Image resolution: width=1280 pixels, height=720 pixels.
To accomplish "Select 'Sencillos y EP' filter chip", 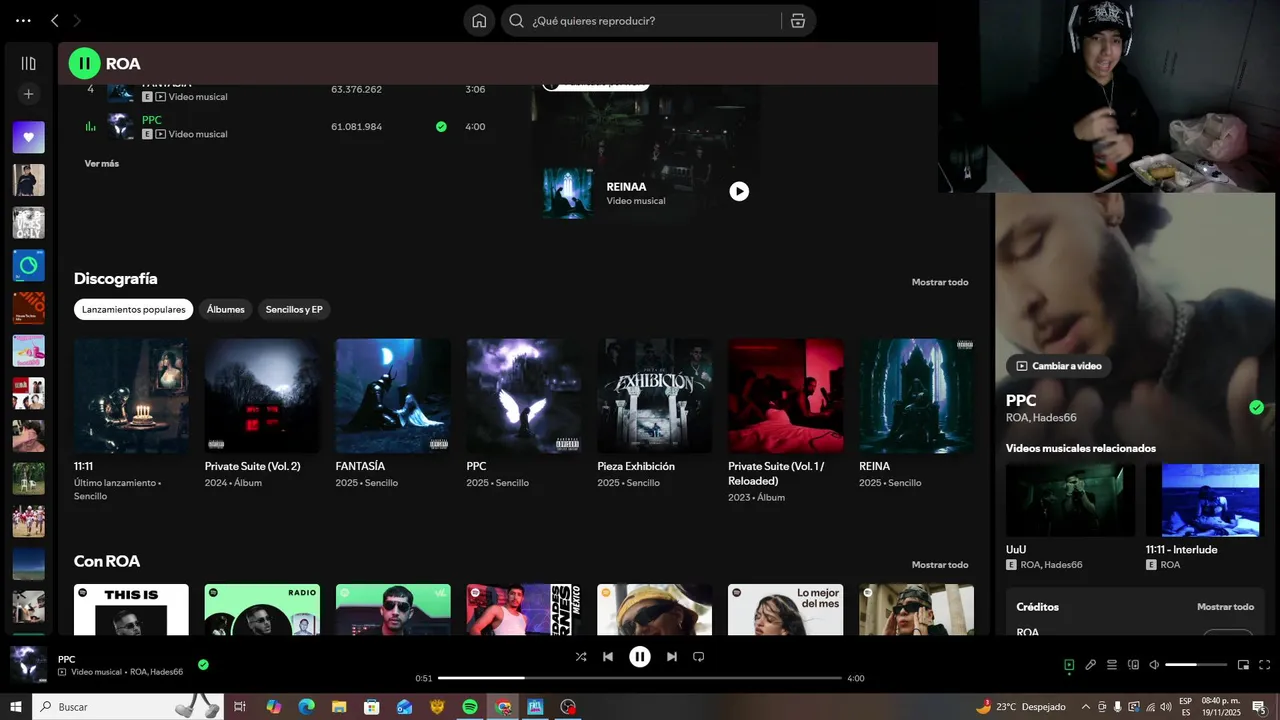I will pyautogui.click(x=294, y=310).
